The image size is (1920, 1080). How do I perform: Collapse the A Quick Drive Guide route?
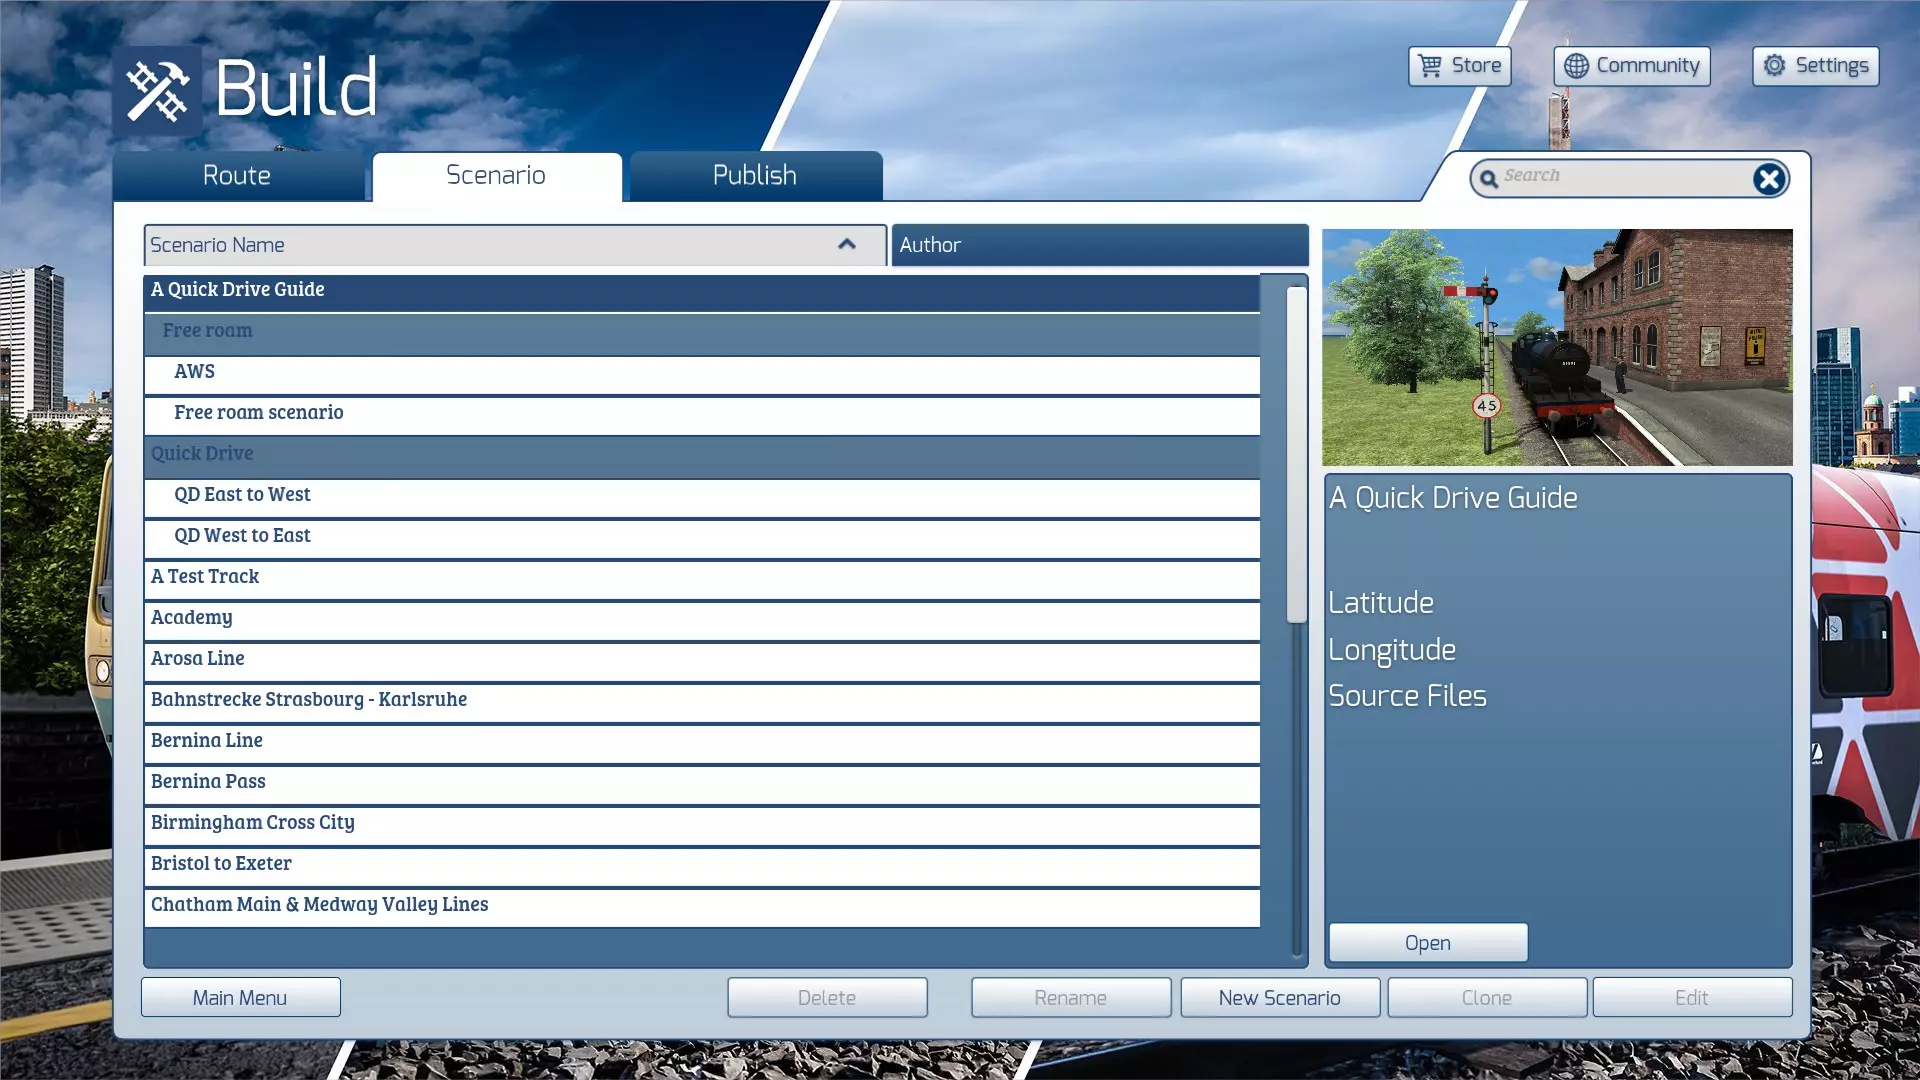point(238,290)
